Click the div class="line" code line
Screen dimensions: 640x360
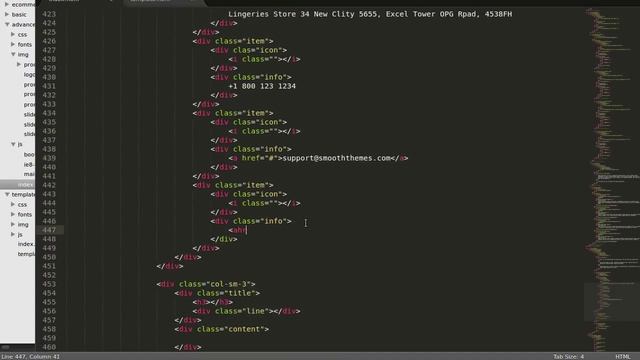point(247,311)
